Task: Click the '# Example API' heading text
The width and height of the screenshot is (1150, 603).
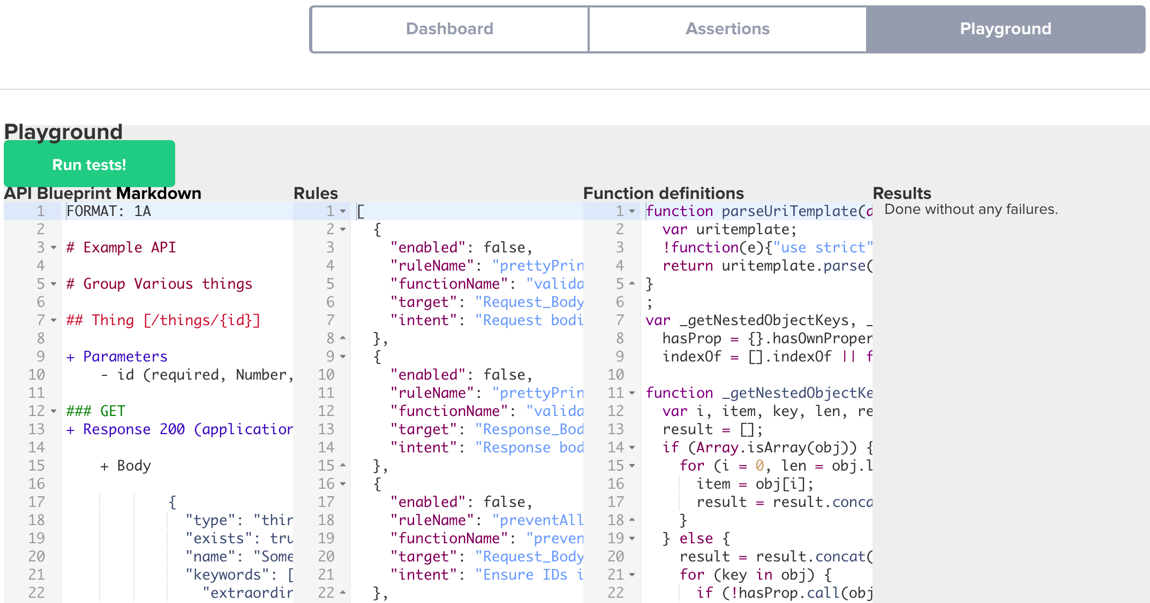Action: coord(121,247)
